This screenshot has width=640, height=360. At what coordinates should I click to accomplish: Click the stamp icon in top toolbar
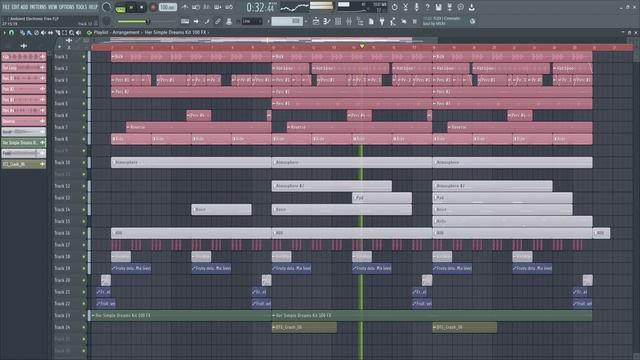click(x=229, y=21)
